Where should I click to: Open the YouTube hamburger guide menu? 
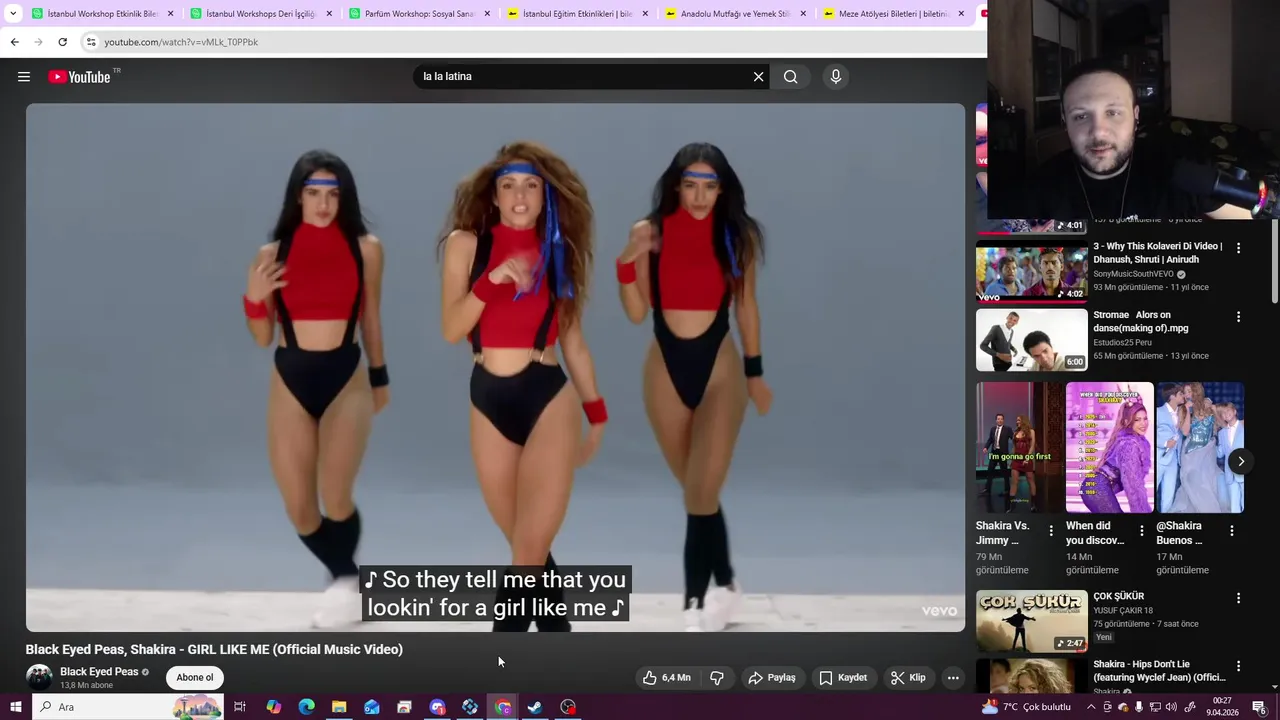24,77
